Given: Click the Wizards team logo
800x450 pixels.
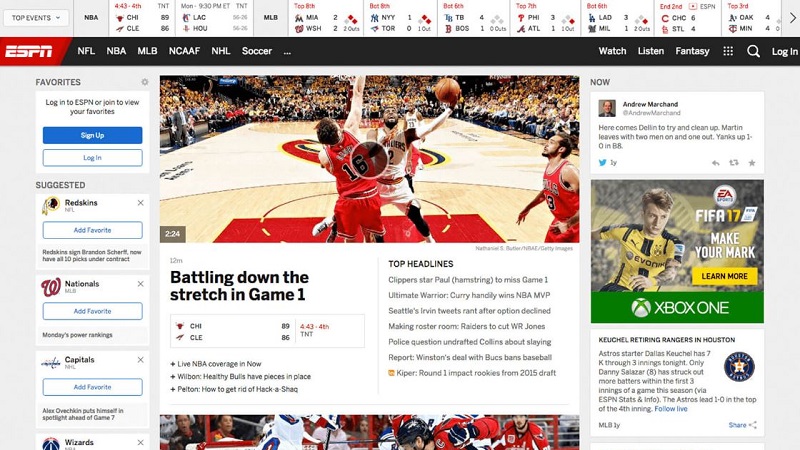Looking at the screenshot, I should point(51,444).
